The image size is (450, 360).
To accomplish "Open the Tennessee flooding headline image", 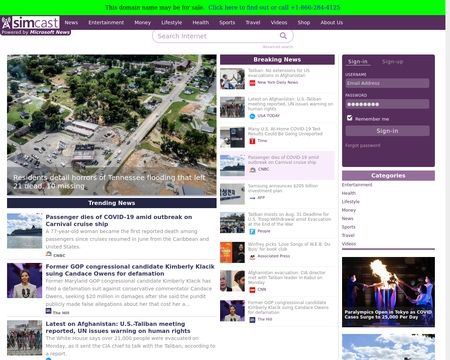I will [112, 125].
